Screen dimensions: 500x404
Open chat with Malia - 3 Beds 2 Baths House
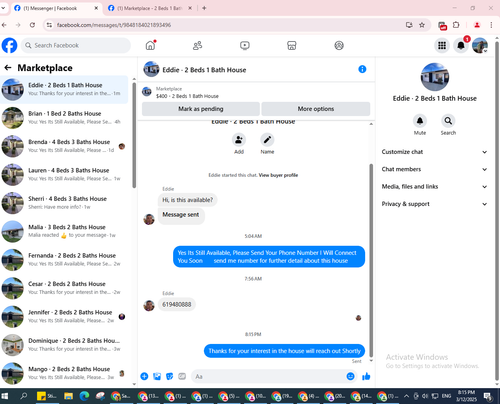click(x=64, y=231)
